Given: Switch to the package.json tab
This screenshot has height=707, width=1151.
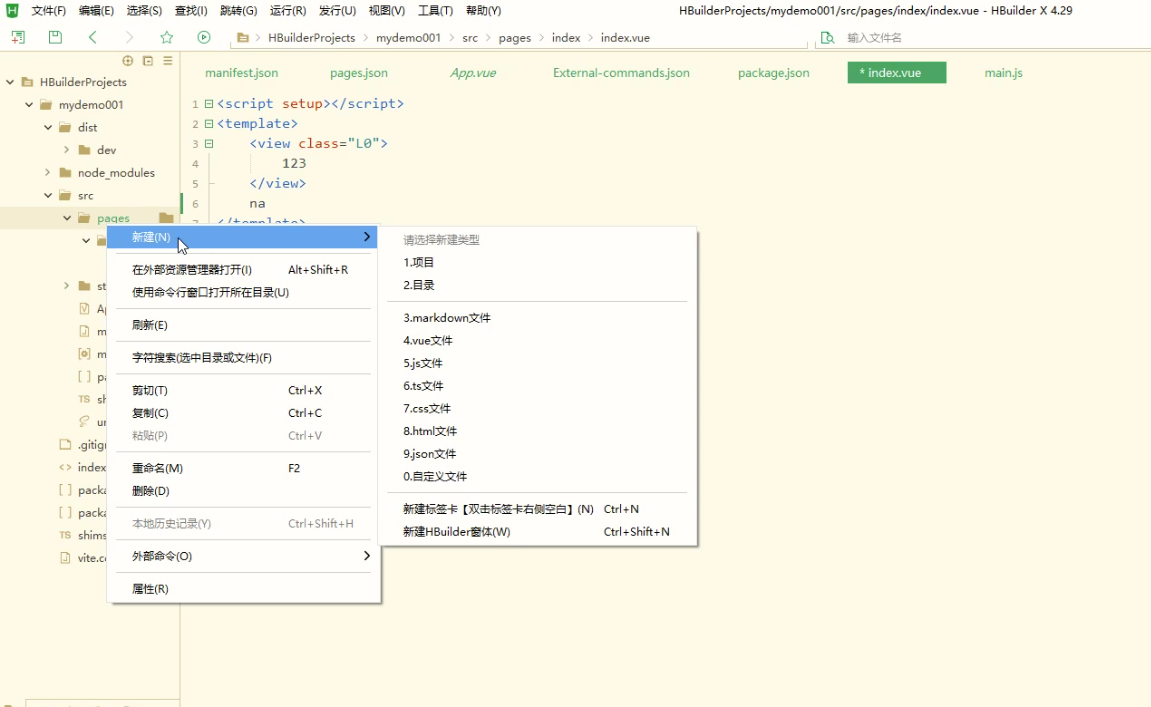Looking at the screenshot, I should click(774, 73).
